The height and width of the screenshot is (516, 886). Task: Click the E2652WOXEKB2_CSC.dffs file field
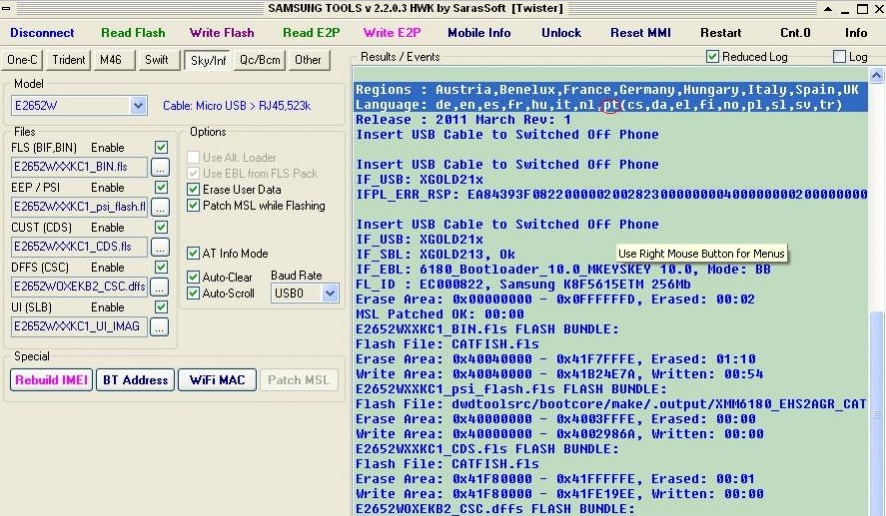click(79, 287)
